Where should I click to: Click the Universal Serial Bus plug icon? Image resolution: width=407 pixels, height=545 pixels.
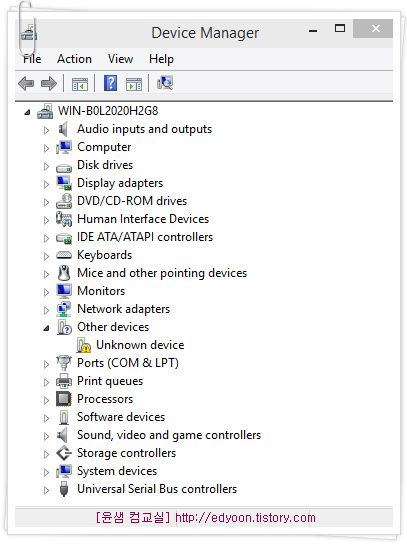tap(64, 489)
